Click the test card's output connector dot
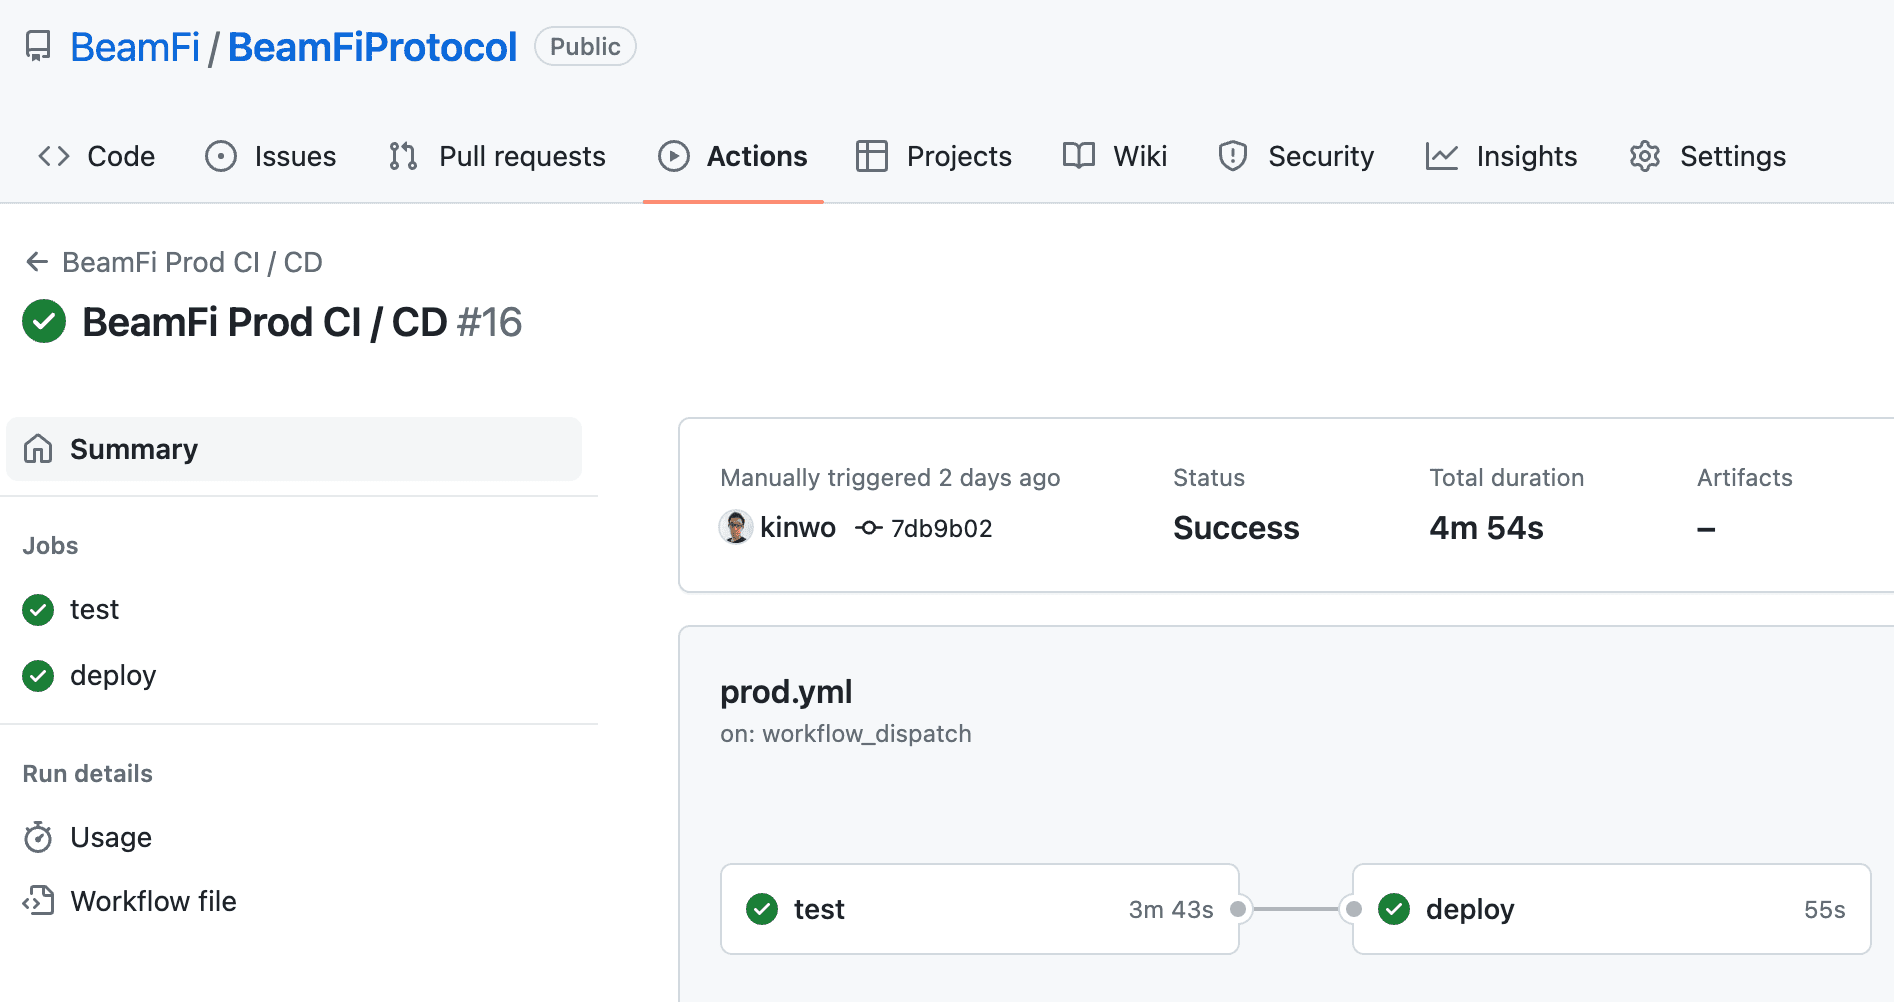Image resolution: width=1894 pixels, height=1002 pixels. (x=1238, y=909)
